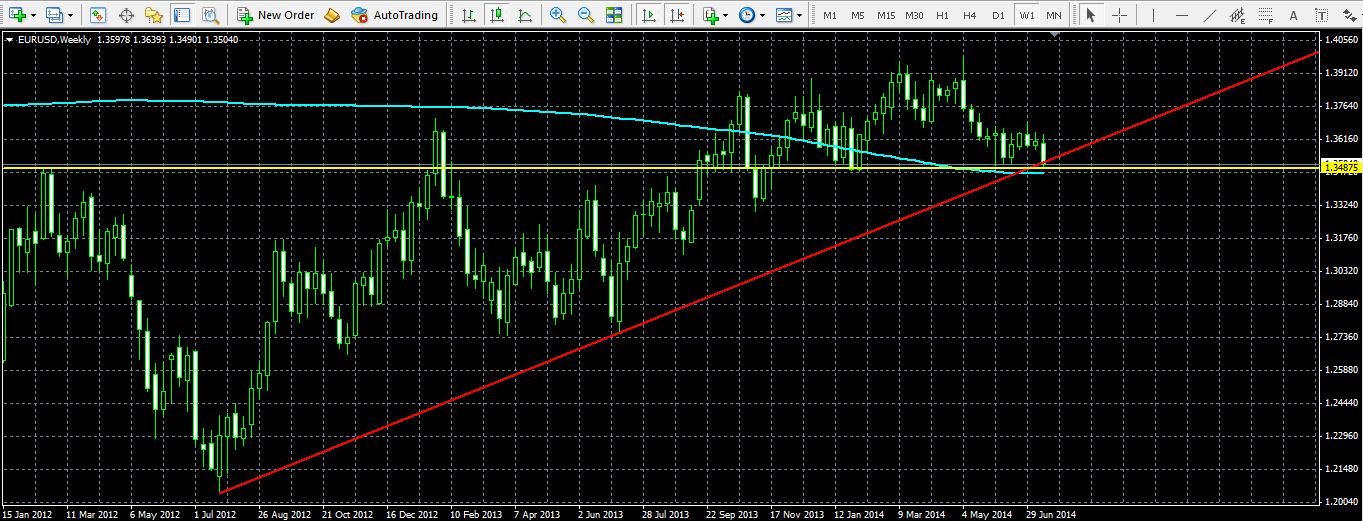This screenshot has width=1363, height=521.
Task: Zoom in on the chart
Action: (x=558, y=15)
